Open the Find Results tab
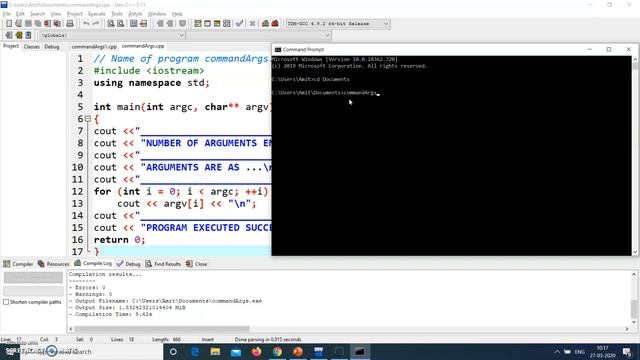This screenshot has height=360, width=640. (163, 264)
